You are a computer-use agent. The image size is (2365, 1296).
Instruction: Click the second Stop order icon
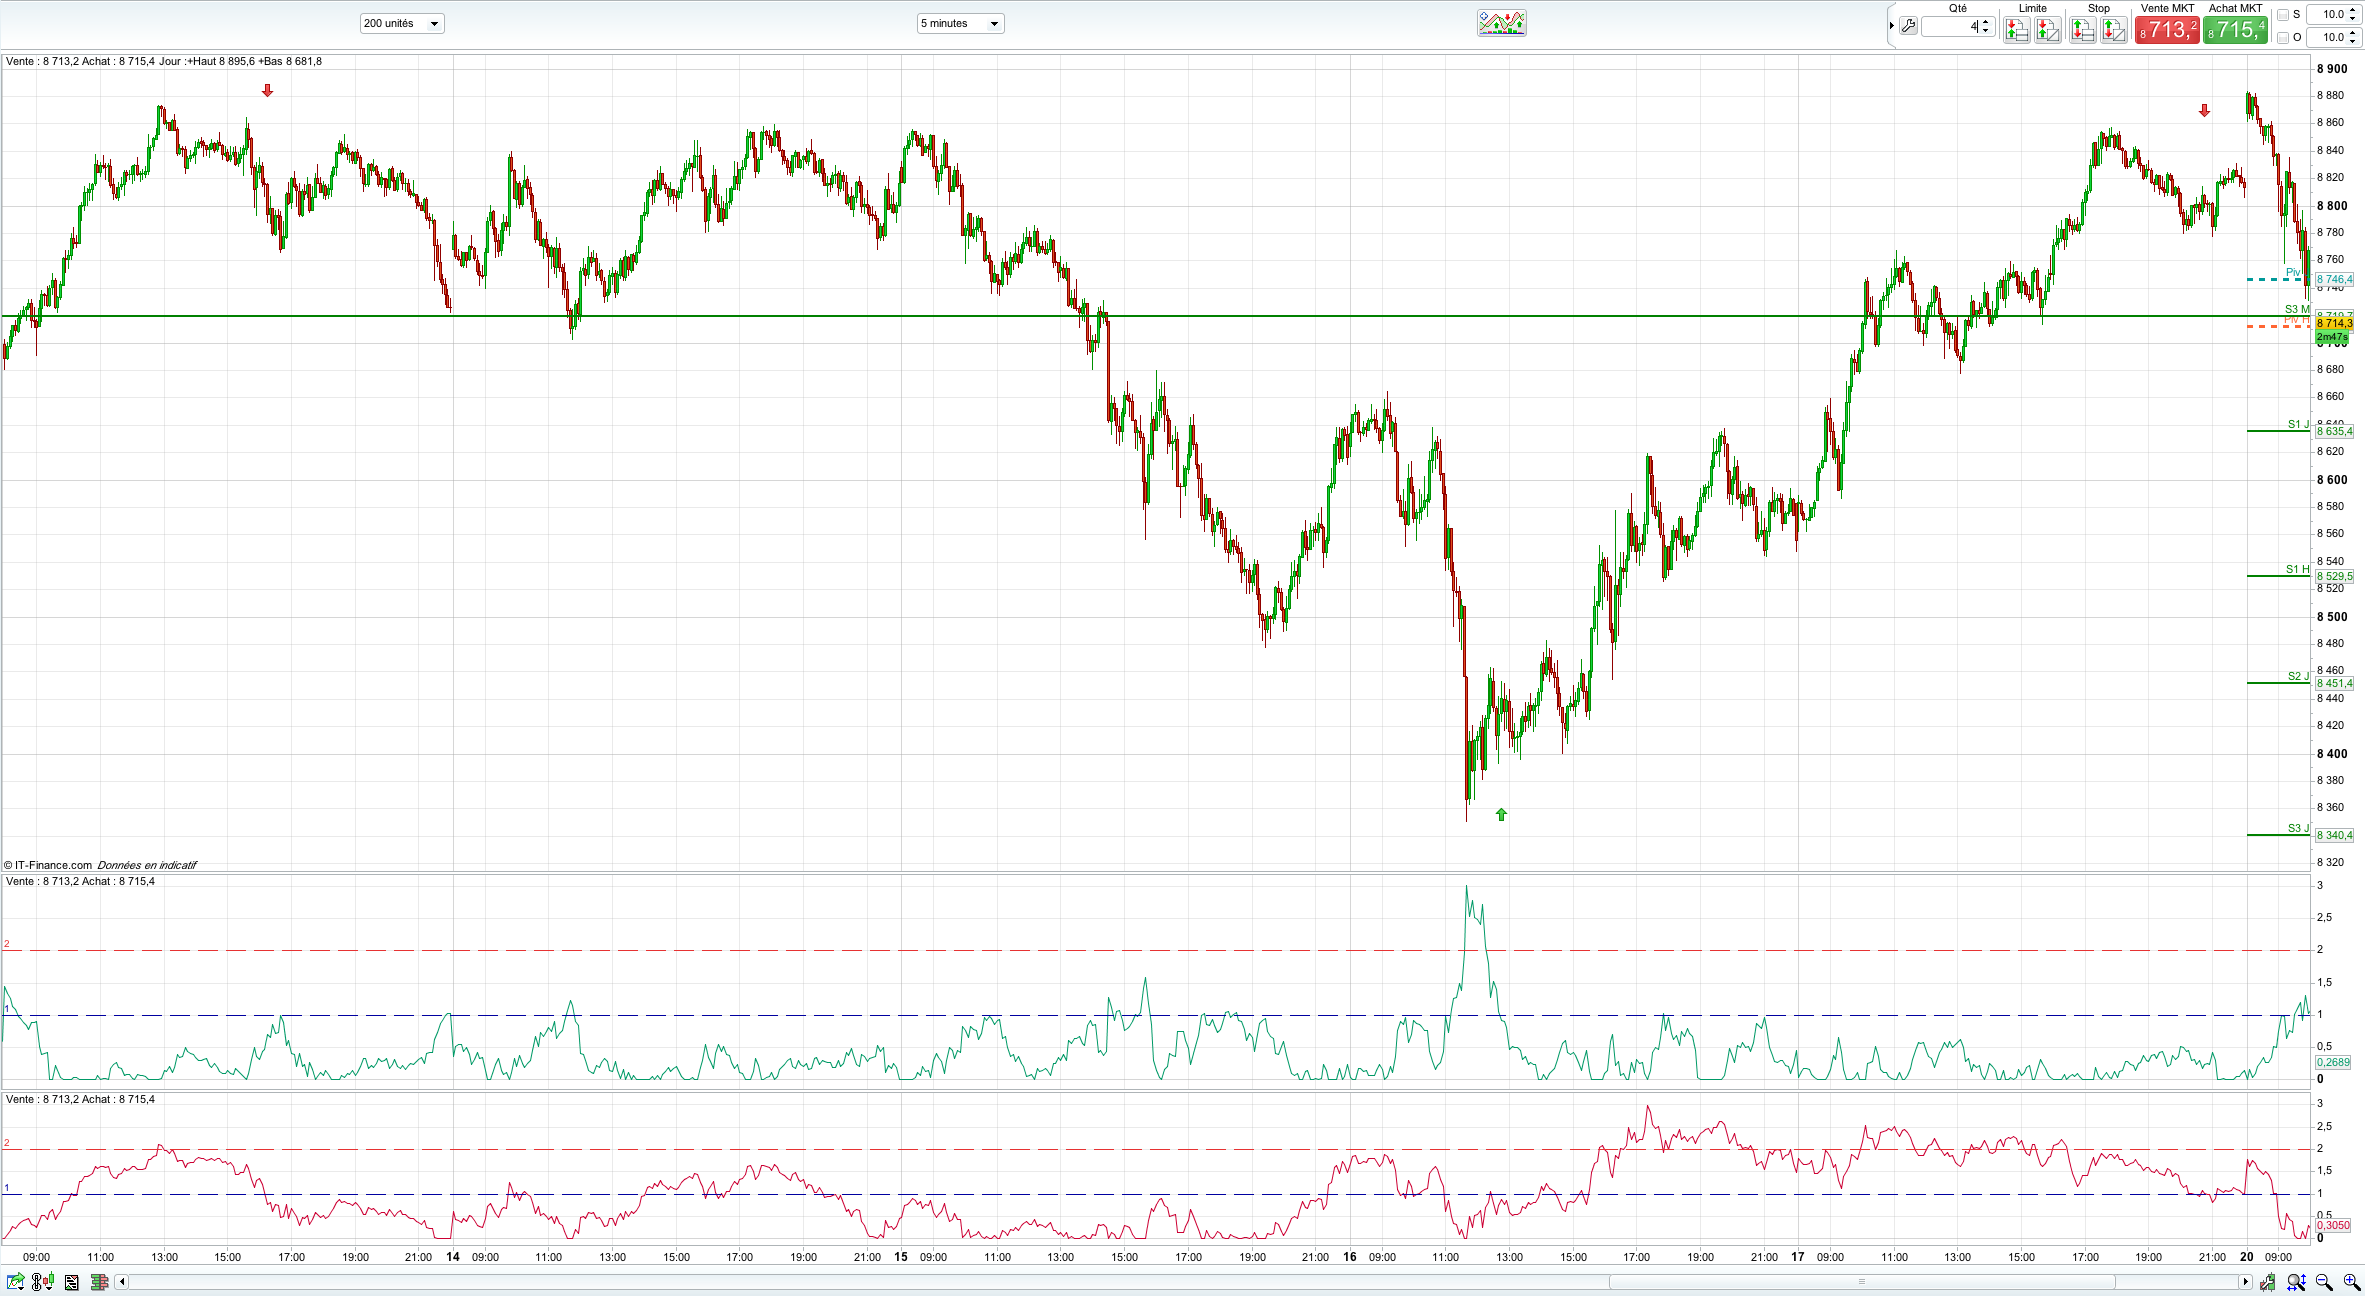pyautogui.click(x=2113, y=30)
